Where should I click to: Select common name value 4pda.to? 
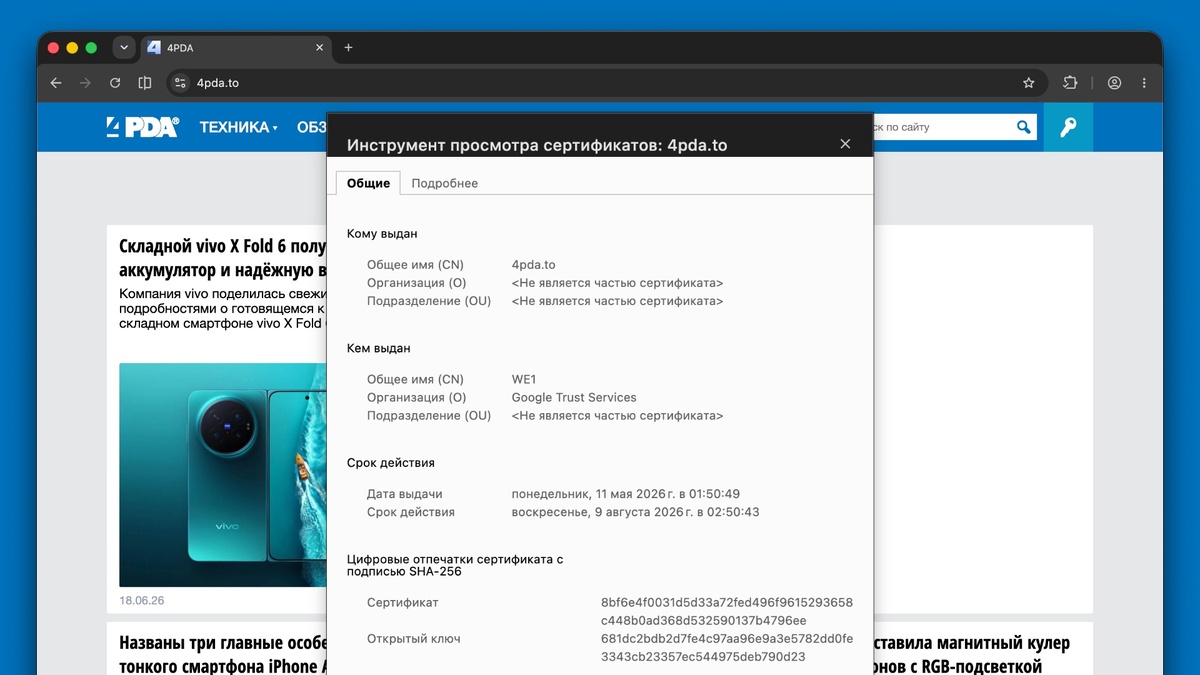(x=533, y=265)
